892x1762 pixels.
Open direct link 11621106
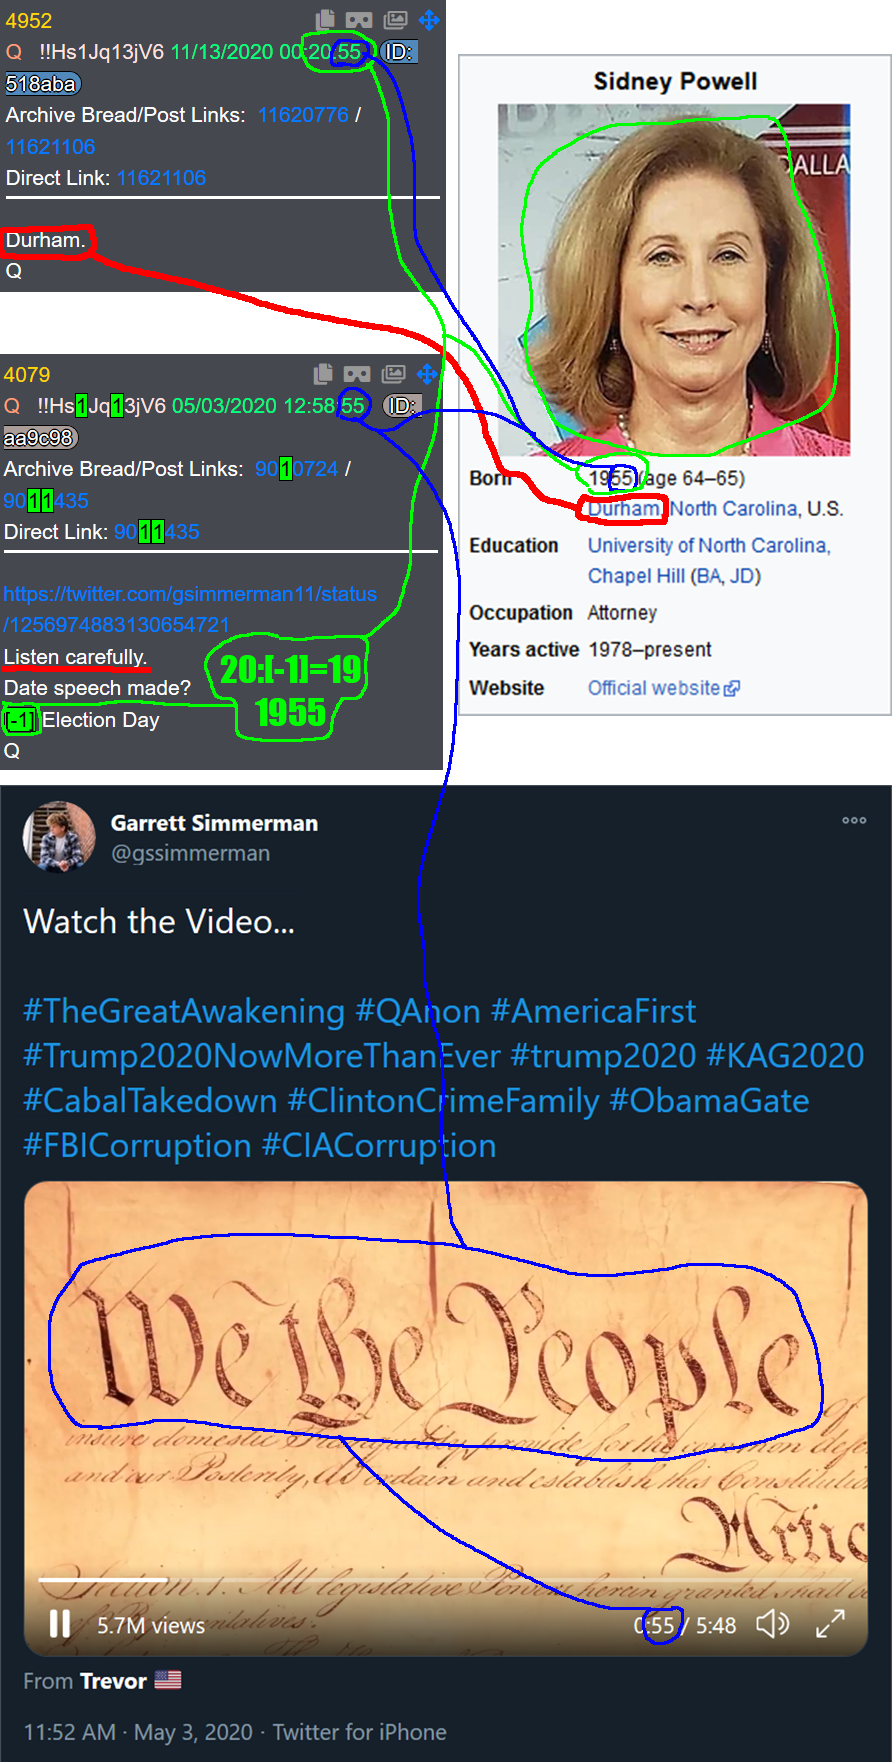pos(161,178)
